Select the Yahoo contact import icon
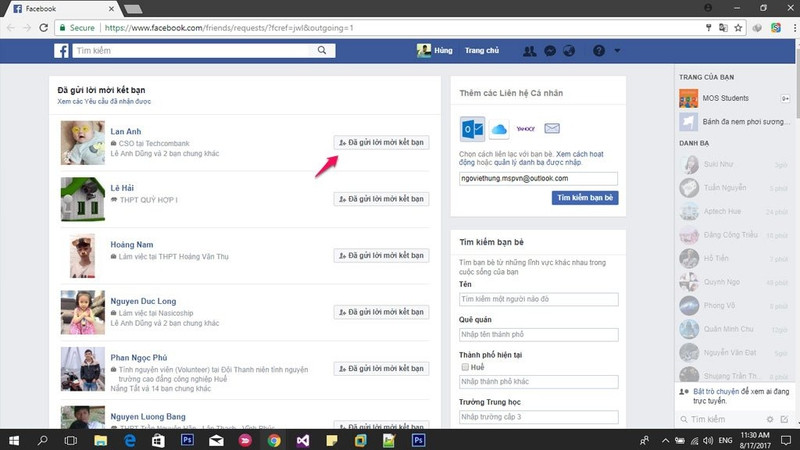This screenshot has width=800, height=450. click(x=526, y=129)
